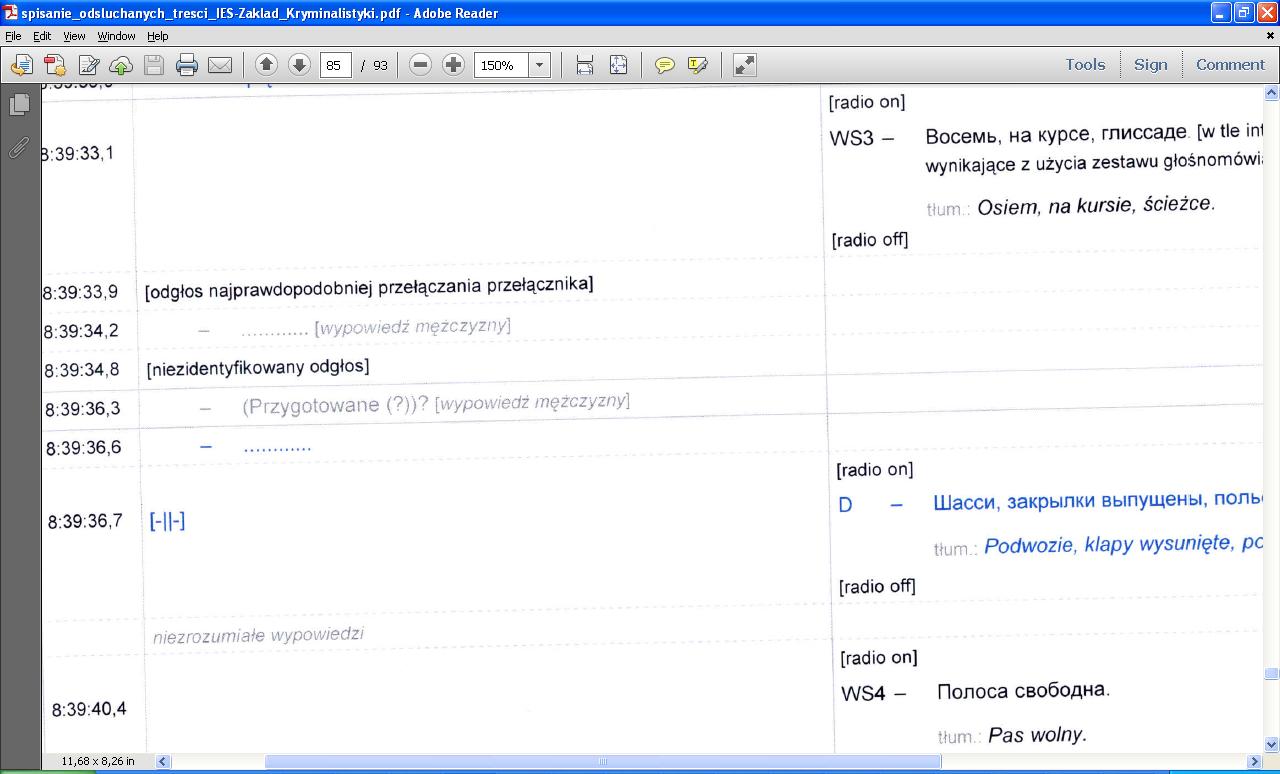The image size is (1280, 774).
Task: Add a sticky note comment
Action: click(x=664, y=65)
